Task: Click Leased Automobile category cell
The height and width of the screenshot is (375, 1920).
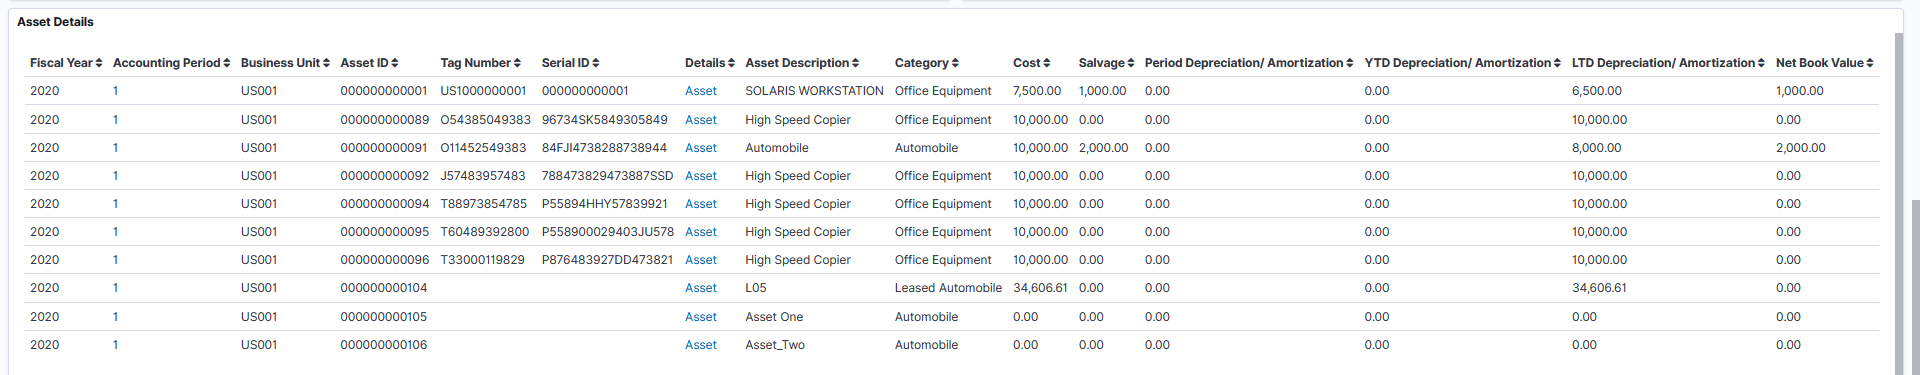Action: (948, 288)
